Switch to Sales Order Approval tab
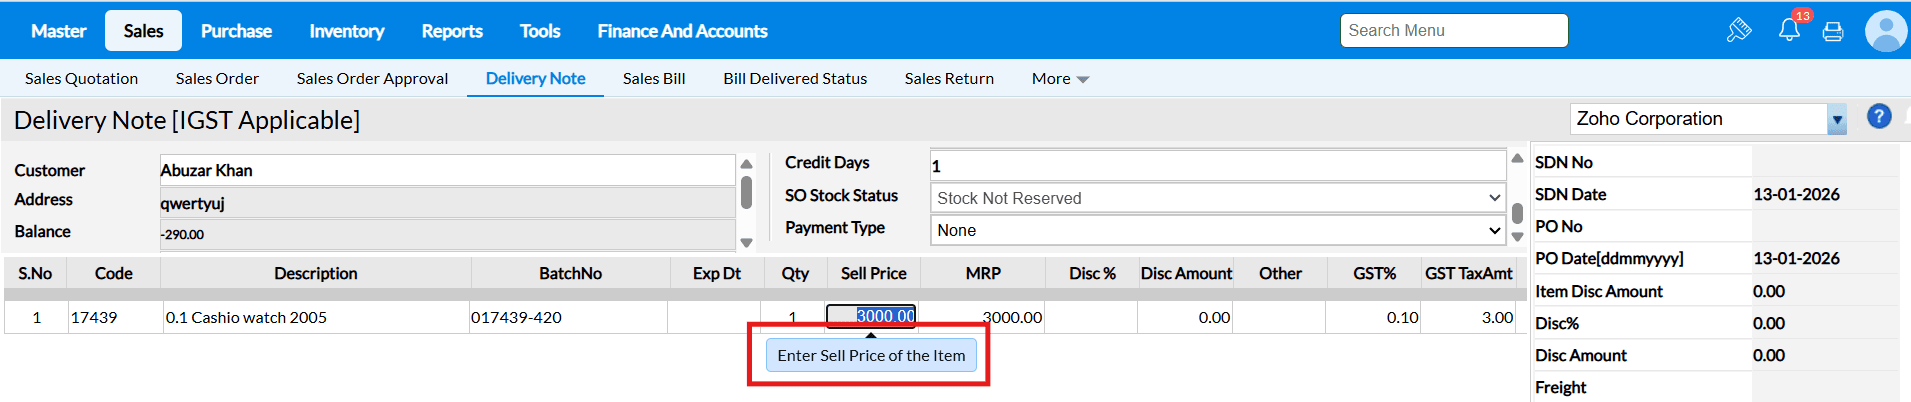The height and width of the screenshot is (402, 1911). (372, 78)
